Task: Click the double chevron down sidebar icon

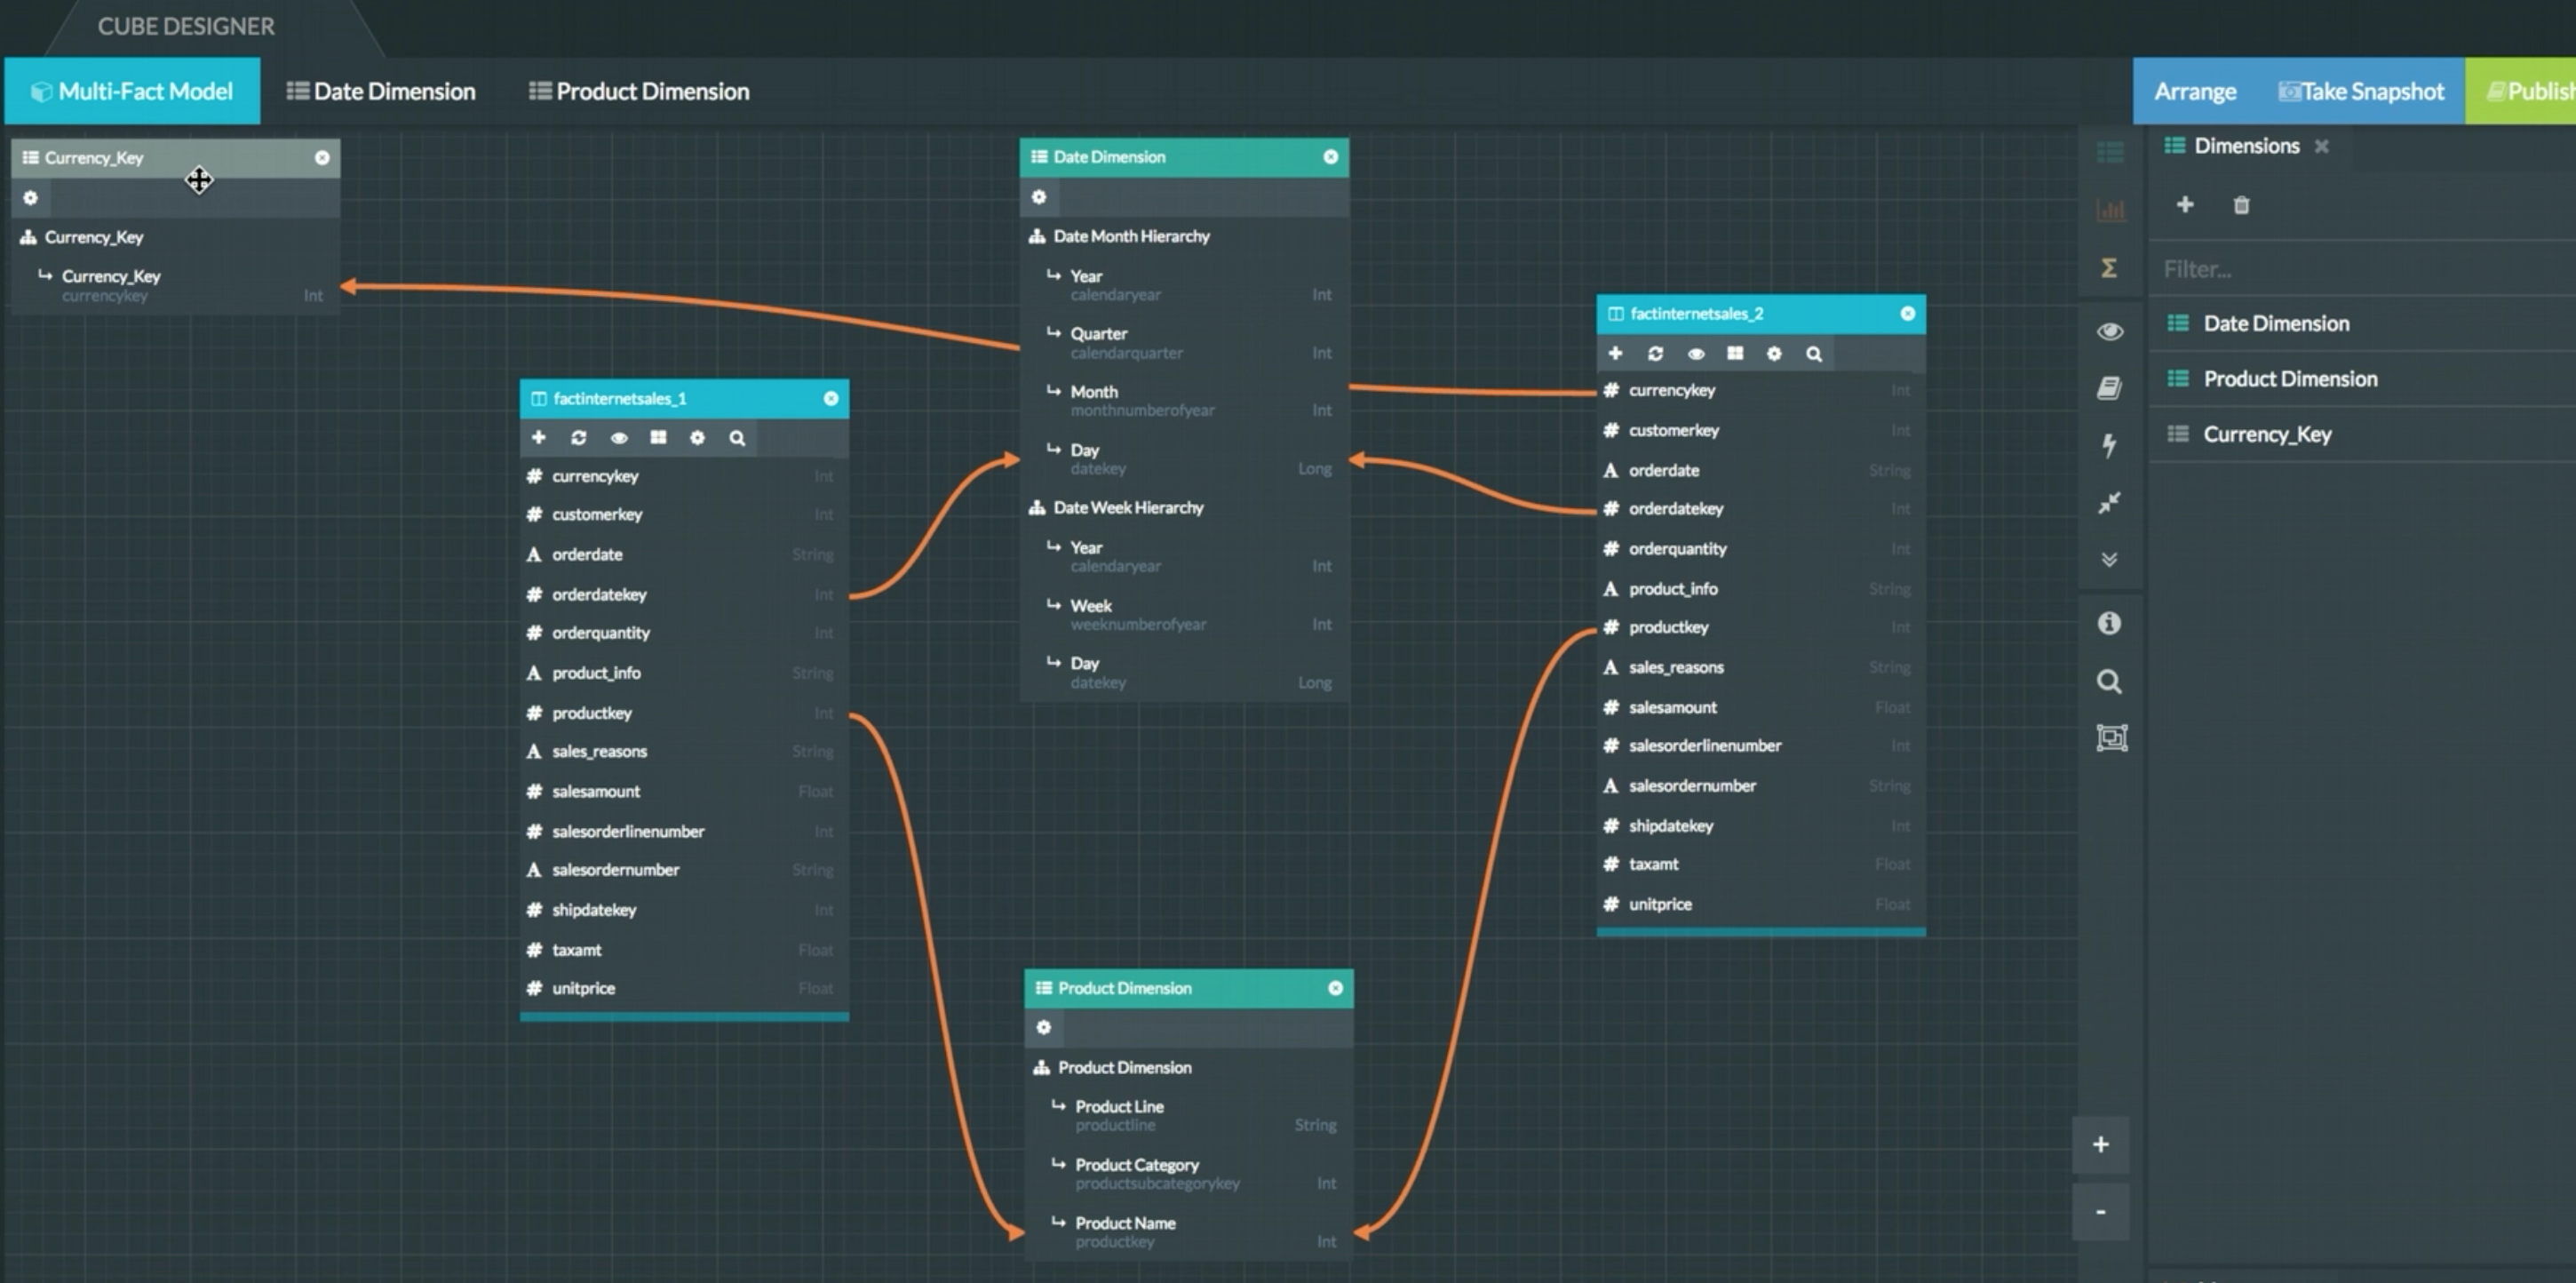Action: tap(2110, 560)
